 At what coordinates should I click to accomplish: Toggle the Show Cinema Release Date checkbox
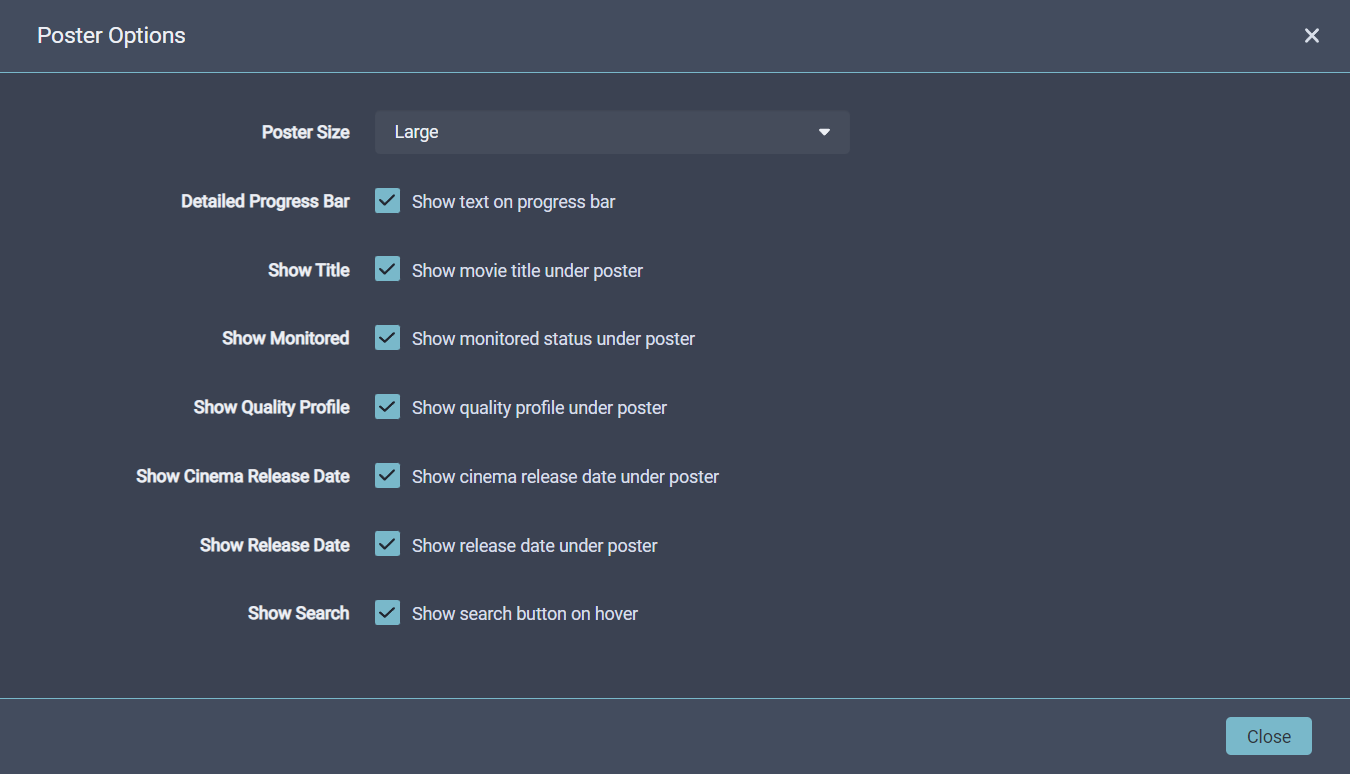pyautogui.click(x=387, y=476)
